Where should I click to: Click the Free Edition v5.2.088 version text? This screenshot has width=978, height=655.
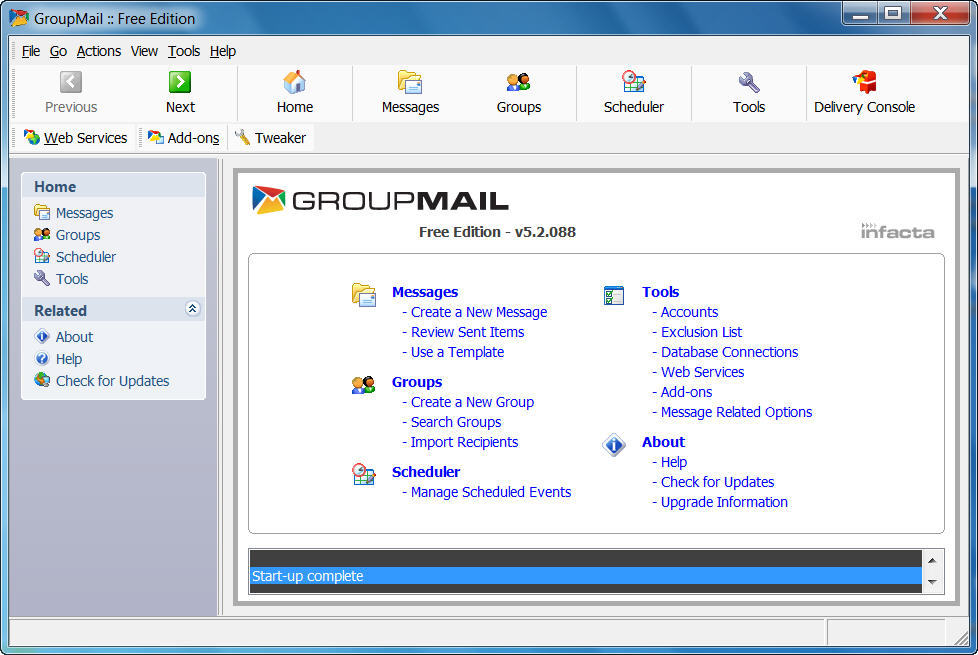pyautogui.click(x=497, y=232)
